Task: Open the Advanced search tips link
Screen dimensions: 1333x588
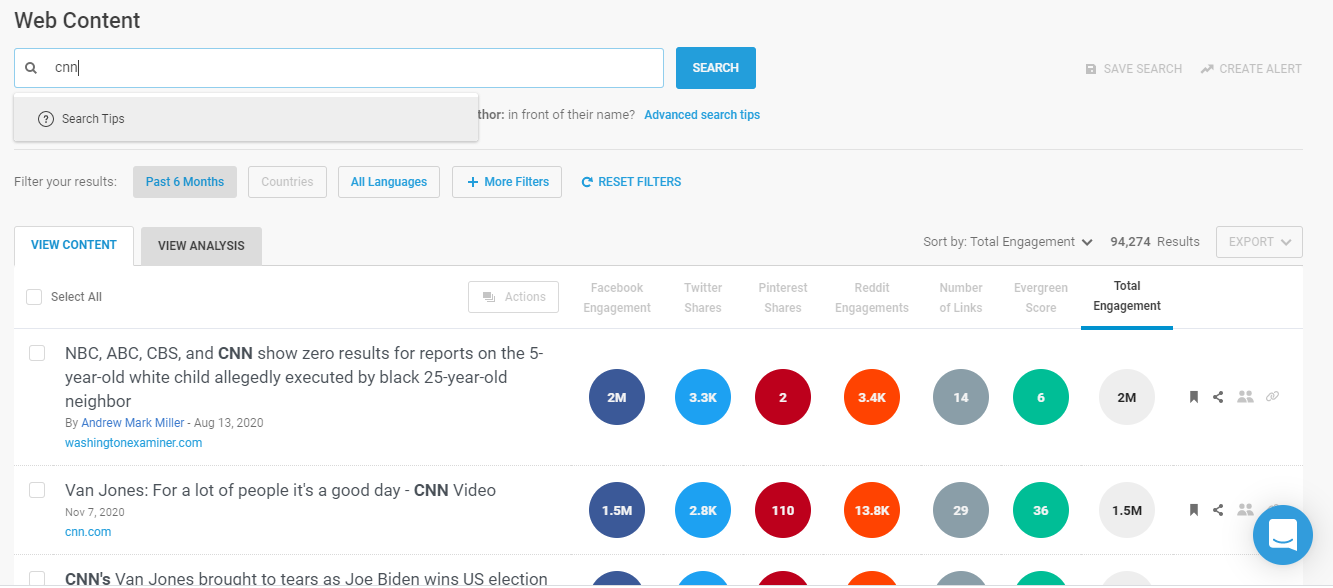Action: tap(701, 115)
